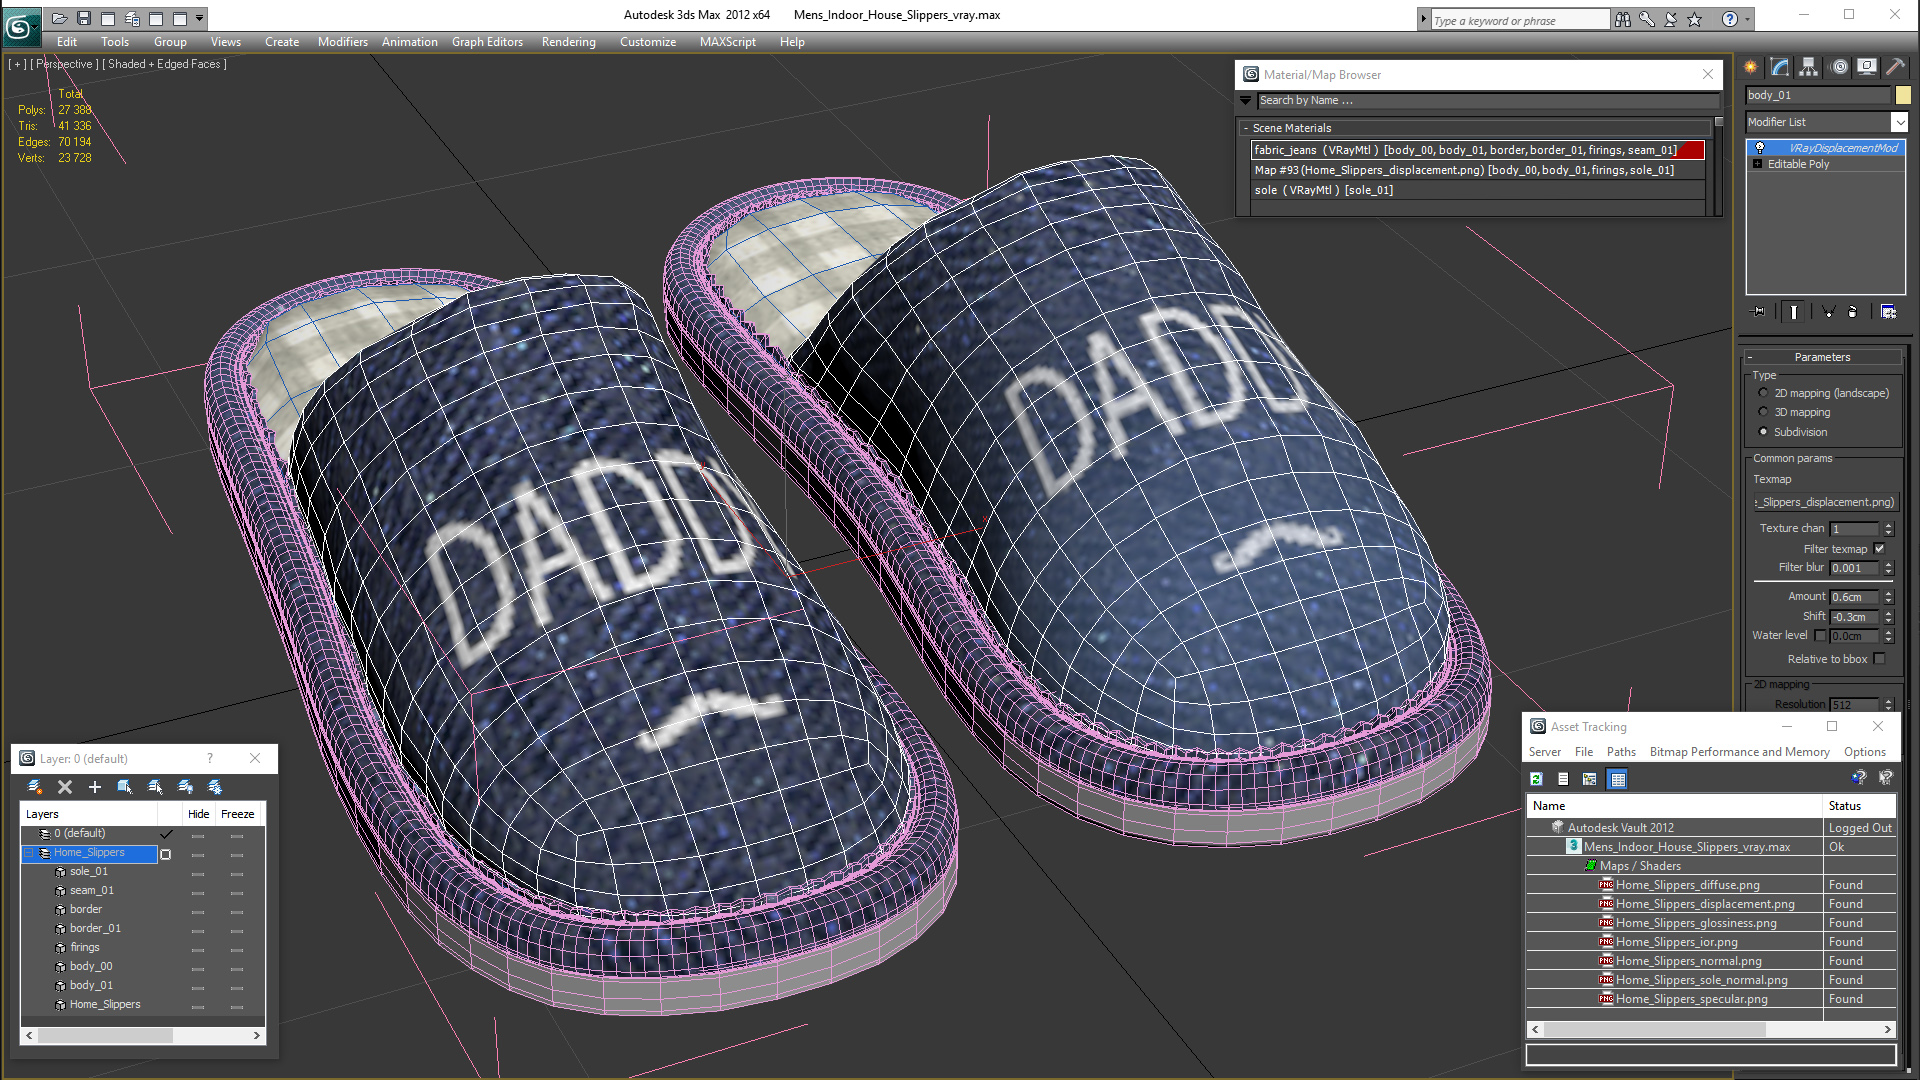Uncheck the Filter texmap checkbox
Image resolution: width=1920 pixels, height=1080 pixels.
[1879, 549]
